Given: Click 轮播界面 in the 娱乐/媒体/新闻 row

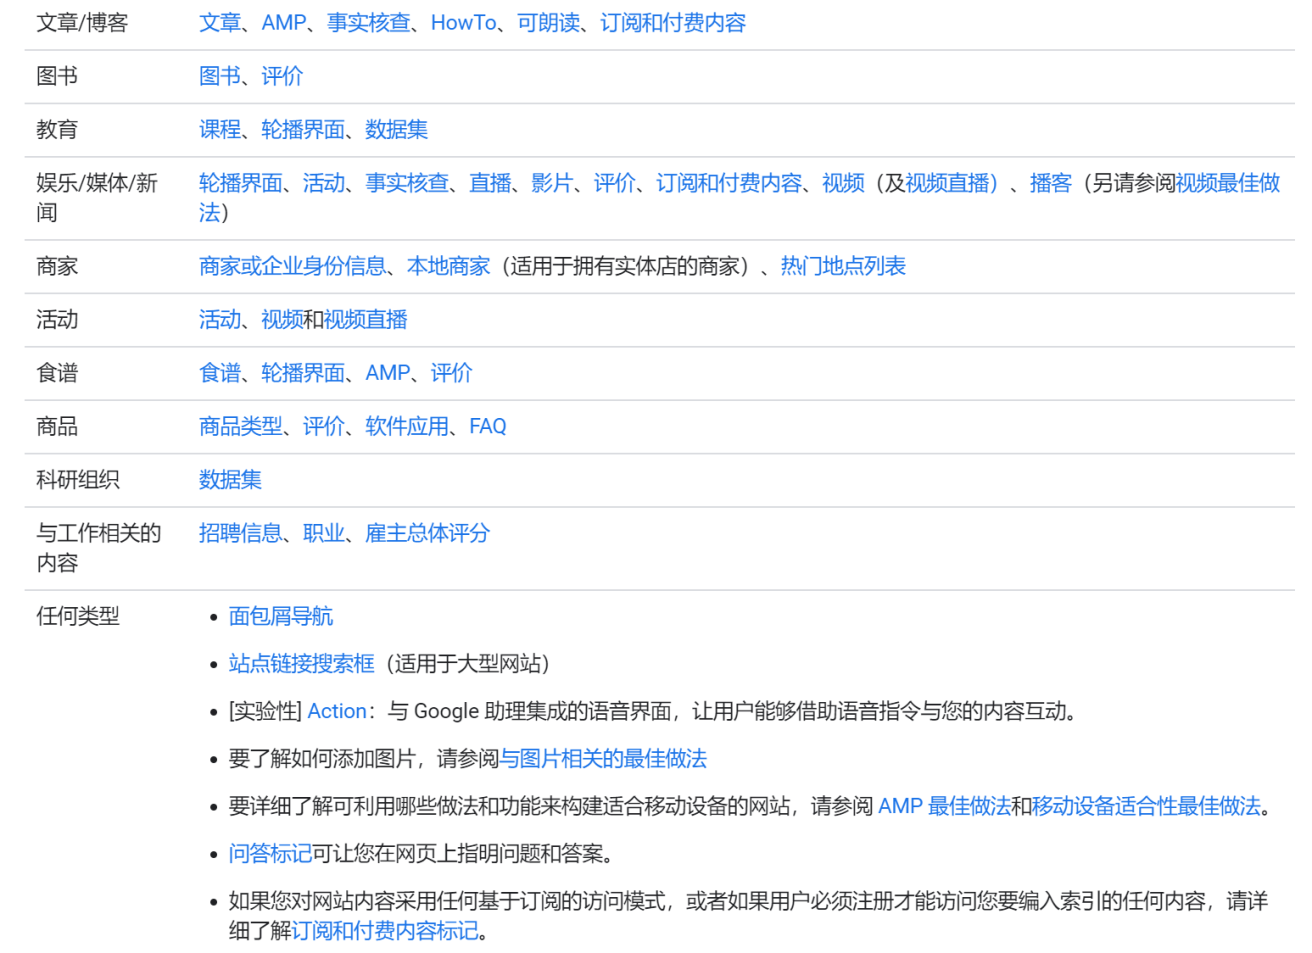Looking at the screenshot, I should tap(241, 183).
